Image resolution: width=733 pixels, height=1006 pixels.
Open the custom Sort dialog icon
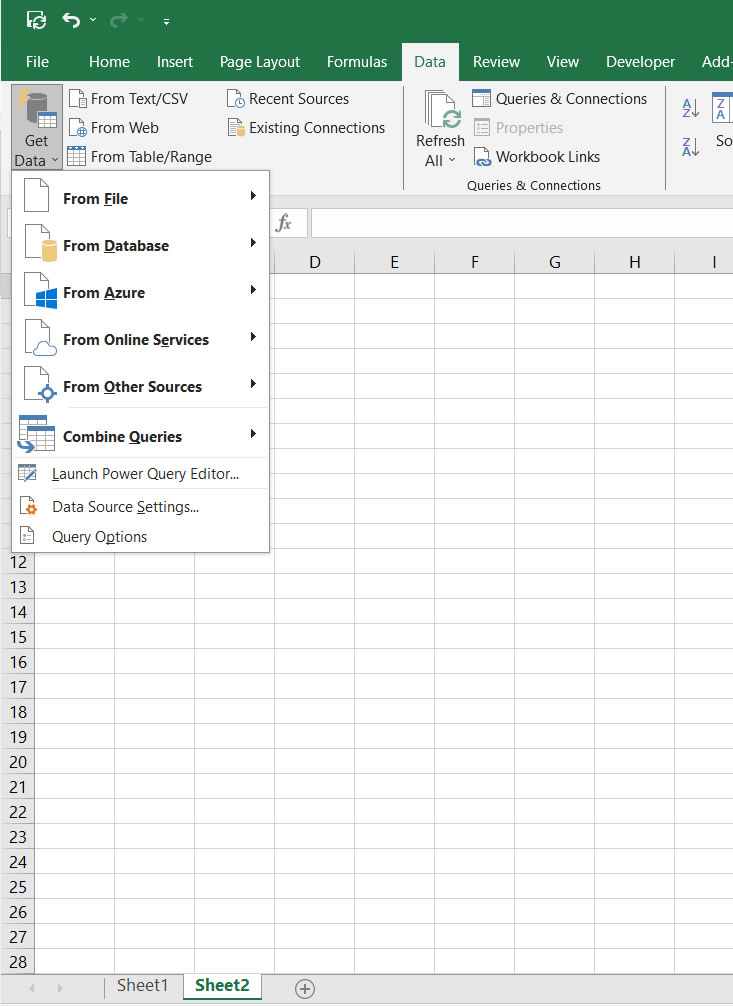(x=722, y=107)
